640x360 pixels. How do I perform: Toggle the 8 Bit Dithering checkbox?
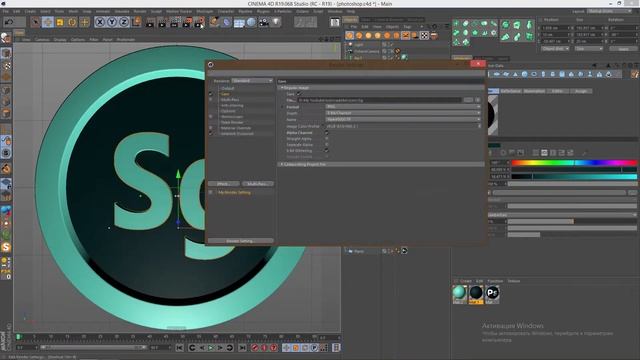(327, 151)
